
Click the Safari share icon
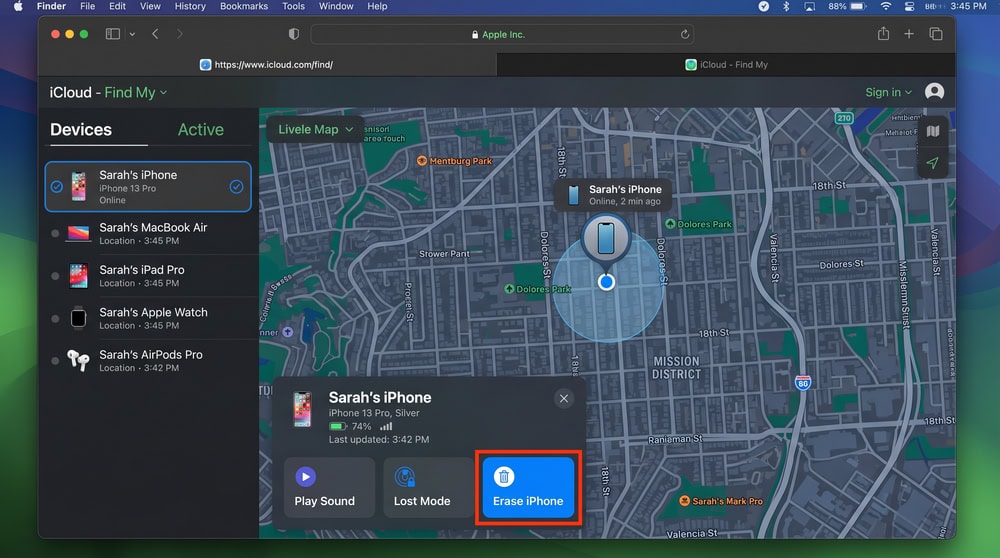coord(883,34)
